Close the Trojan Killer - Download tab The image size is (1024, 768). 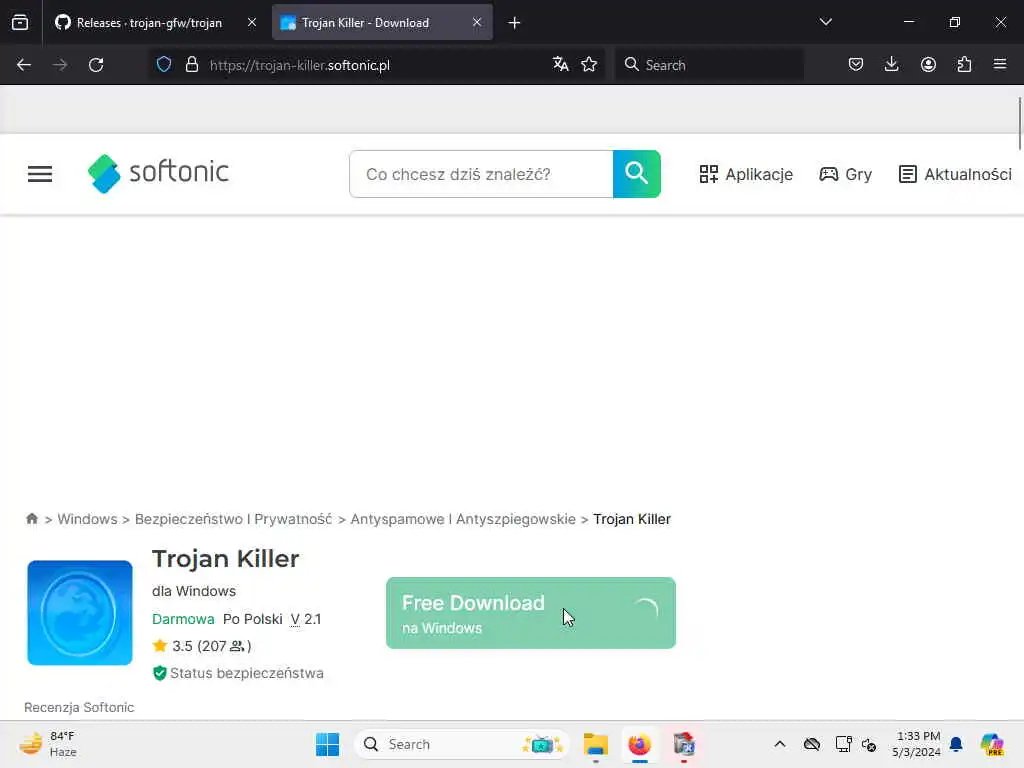tap(477, 23)
